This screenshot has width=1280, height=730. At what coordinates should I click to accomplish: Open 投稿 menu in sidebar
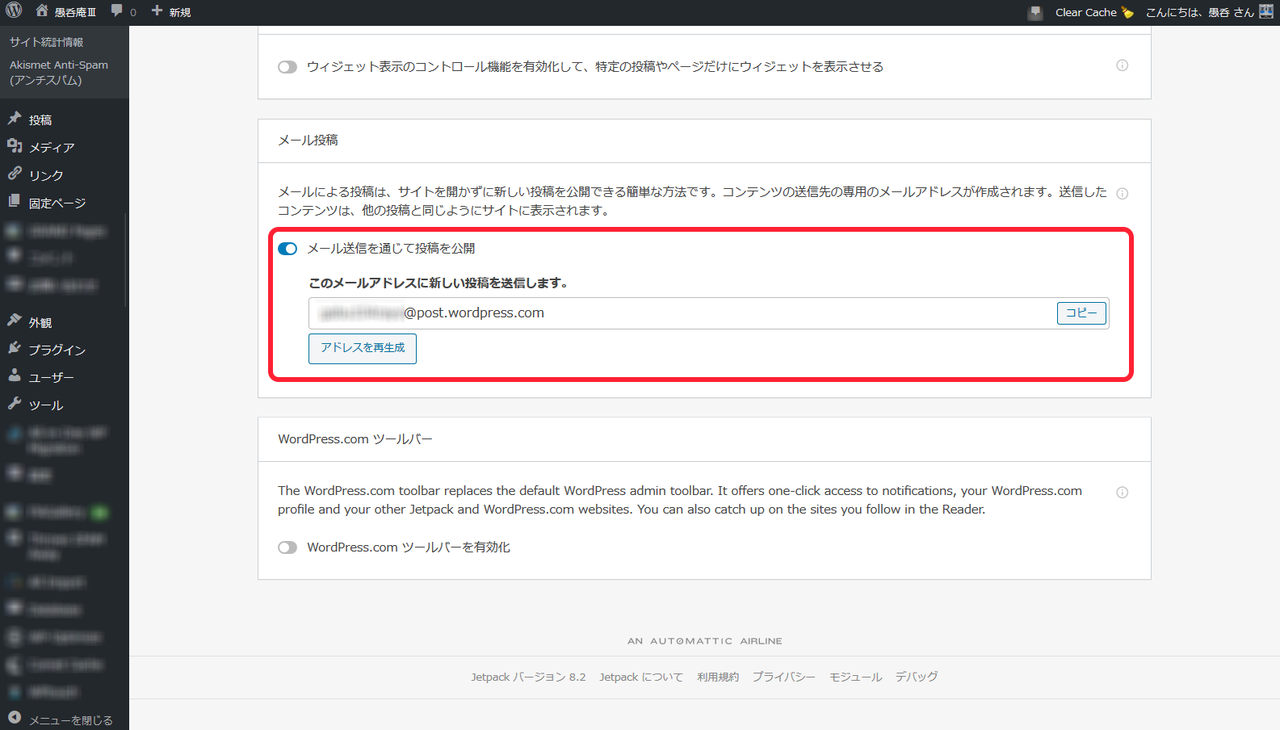(x=40, y=120)
